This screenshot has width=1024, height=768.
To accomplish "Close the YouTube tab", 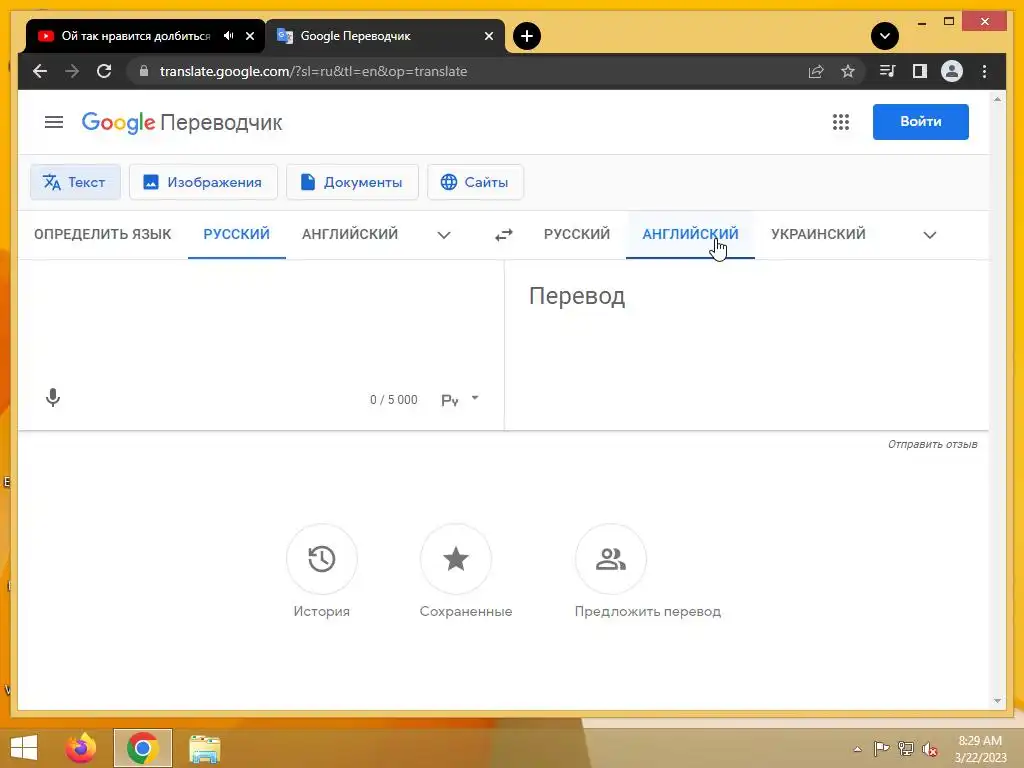I will click(x=249, y=36).
